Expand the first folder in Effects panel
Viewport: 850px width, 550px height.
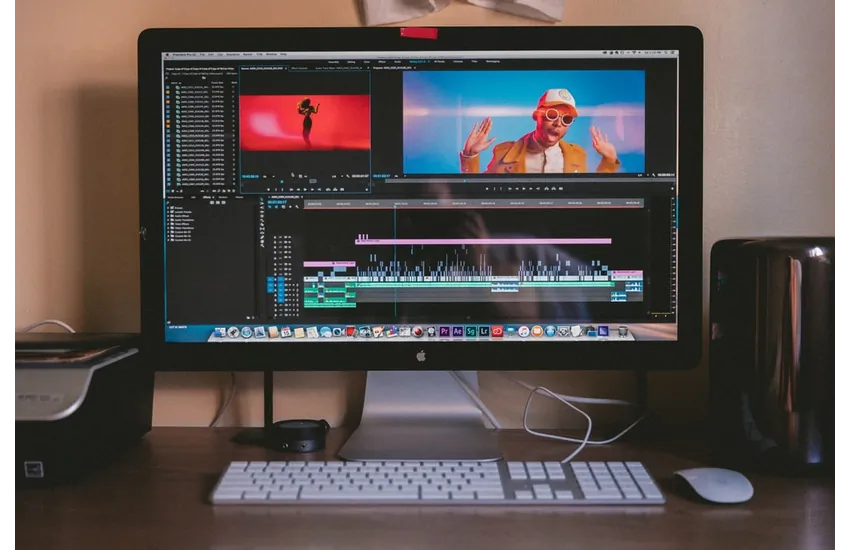point(170,207)
